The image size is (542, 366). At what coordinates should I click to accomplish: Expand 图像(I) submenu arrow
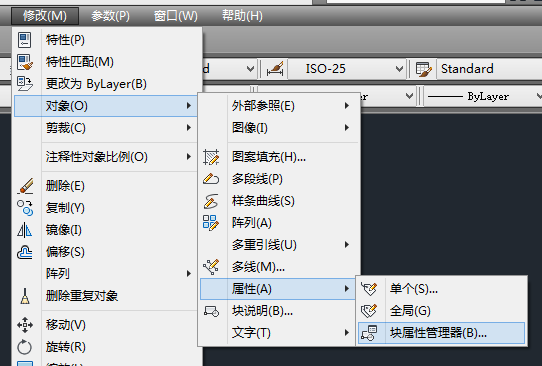[347, 128]
